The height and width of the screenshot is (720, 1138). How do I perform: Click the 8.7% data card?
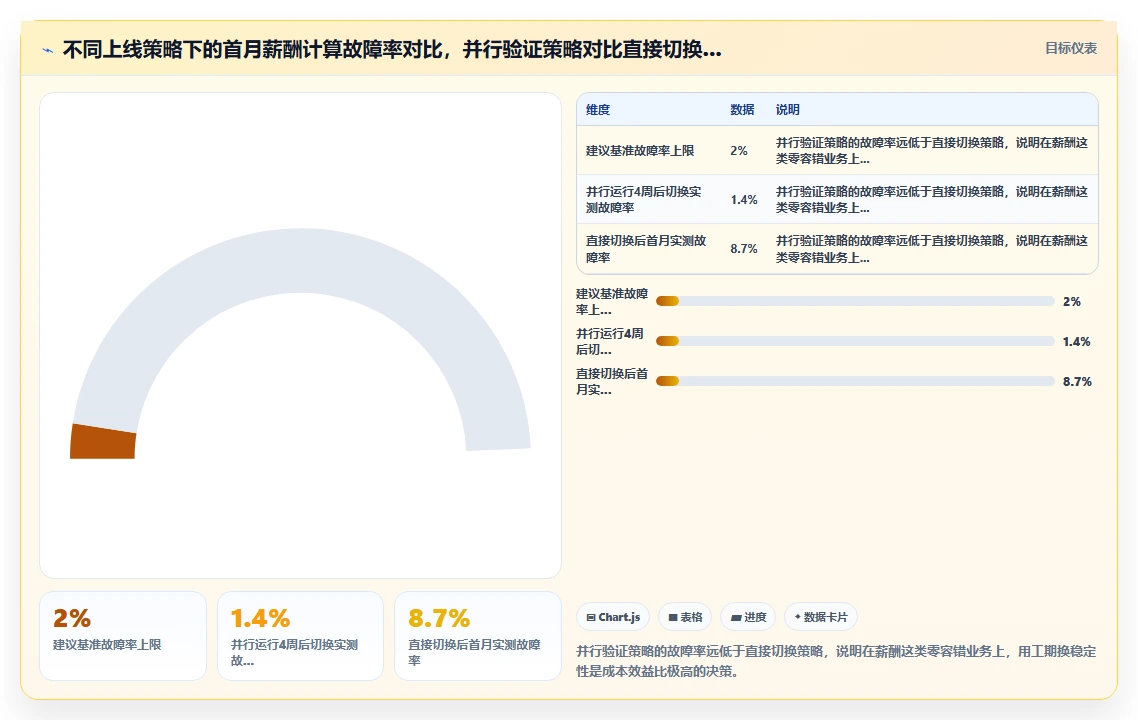(478, 636)
